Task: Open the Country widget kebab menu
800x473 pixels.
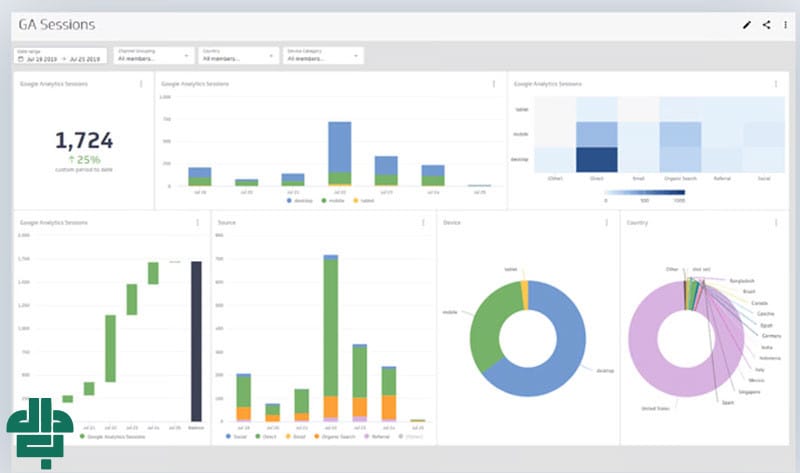Action: (776, 222)
